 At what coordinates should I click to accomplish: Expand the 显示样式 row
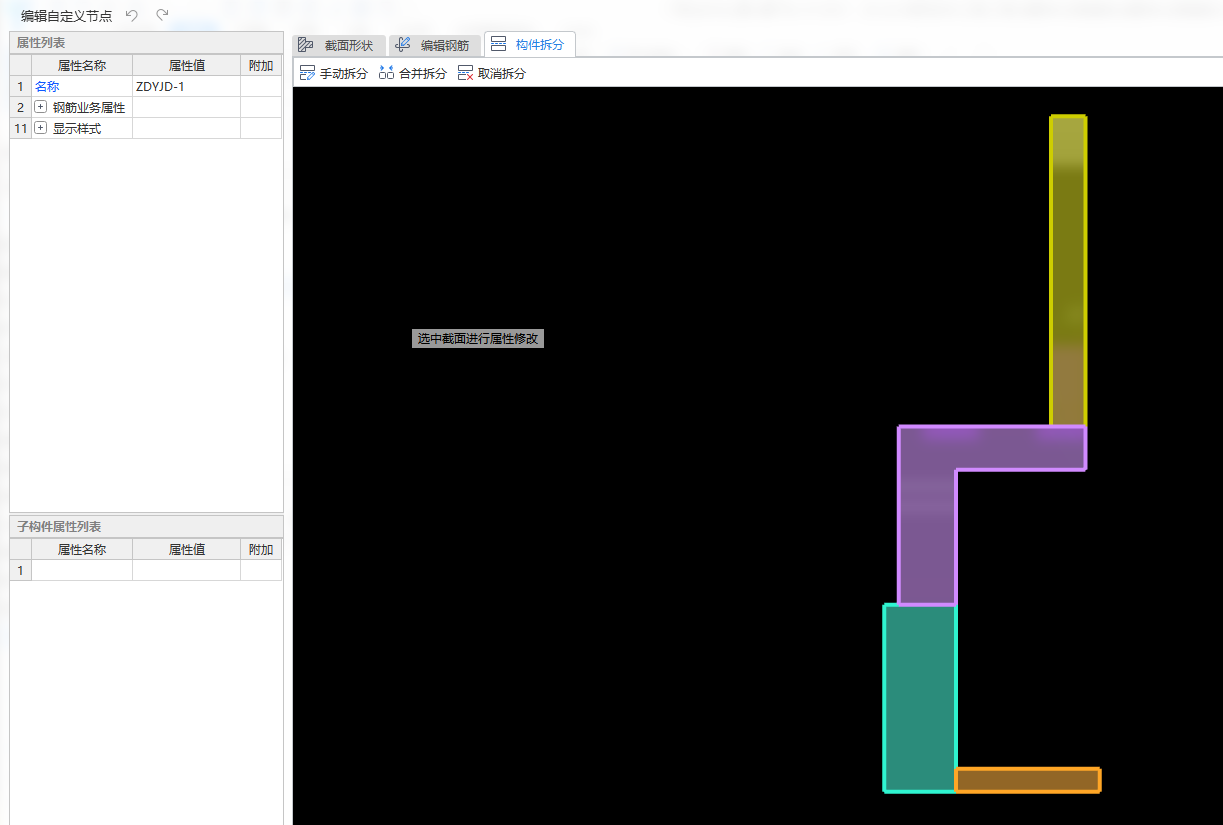point(41,128)
